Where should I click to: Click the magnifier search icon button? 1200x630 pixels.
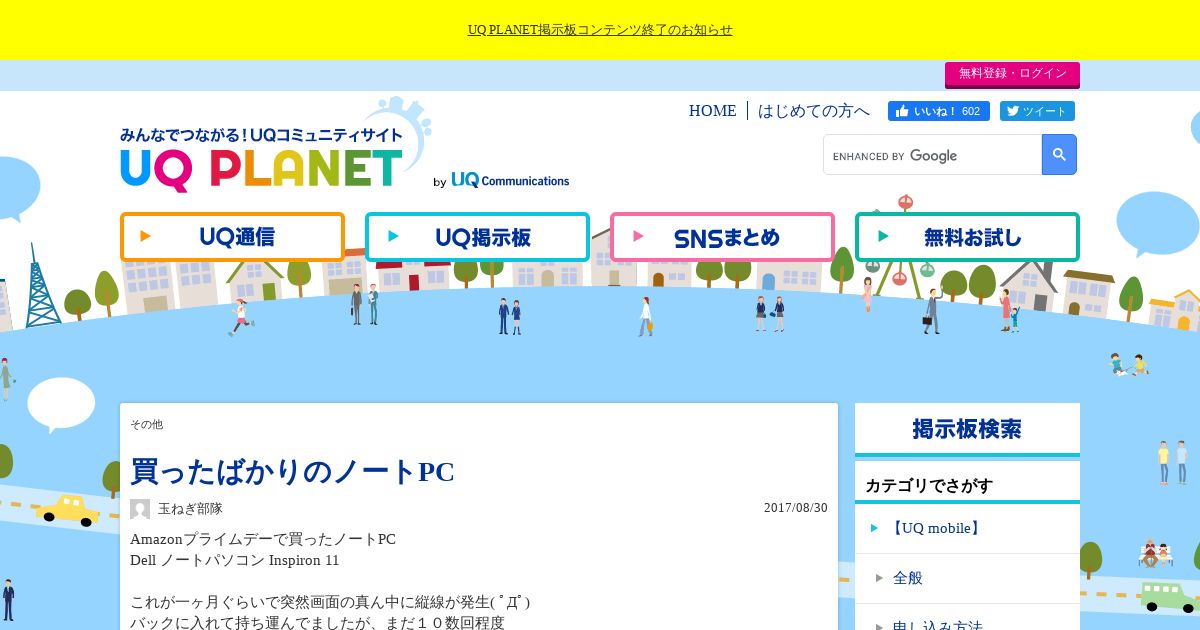click(x=1059, y=155)
